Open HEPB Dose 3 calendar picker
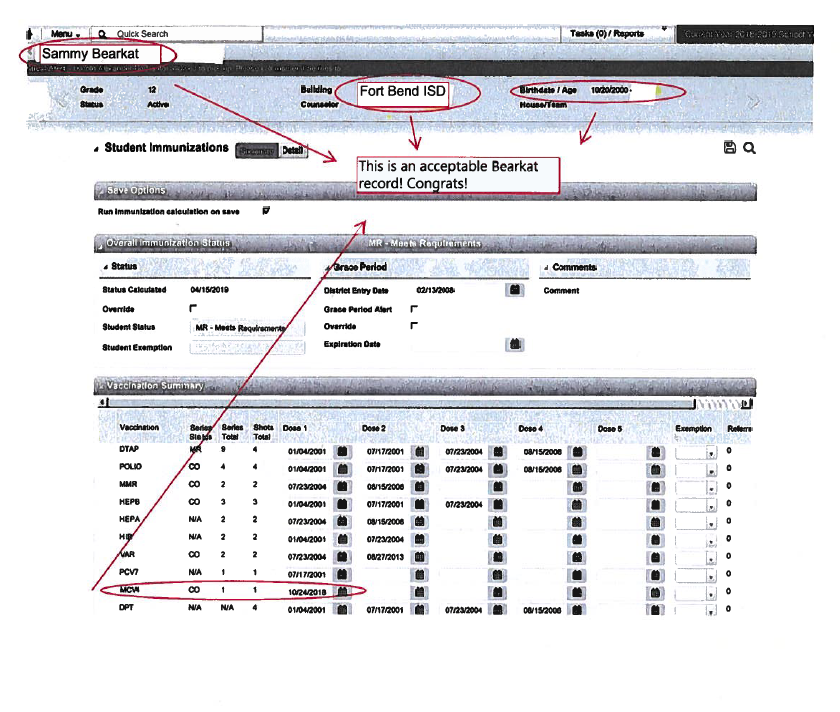840x712 pixels. 497,504
